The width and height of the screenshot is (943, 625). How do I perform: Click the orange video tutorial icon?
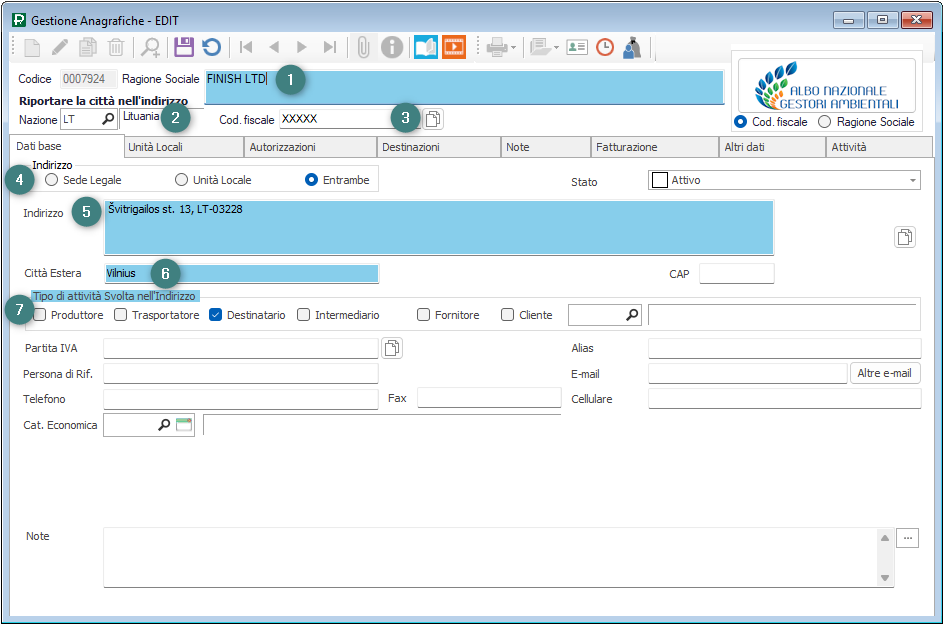tap(454, 47)
